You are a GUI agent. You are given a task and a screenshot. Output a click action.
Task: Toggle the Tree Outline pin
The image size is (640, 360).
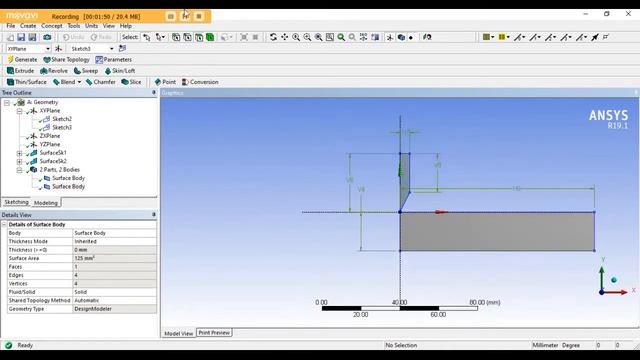(x=154, y=93)
